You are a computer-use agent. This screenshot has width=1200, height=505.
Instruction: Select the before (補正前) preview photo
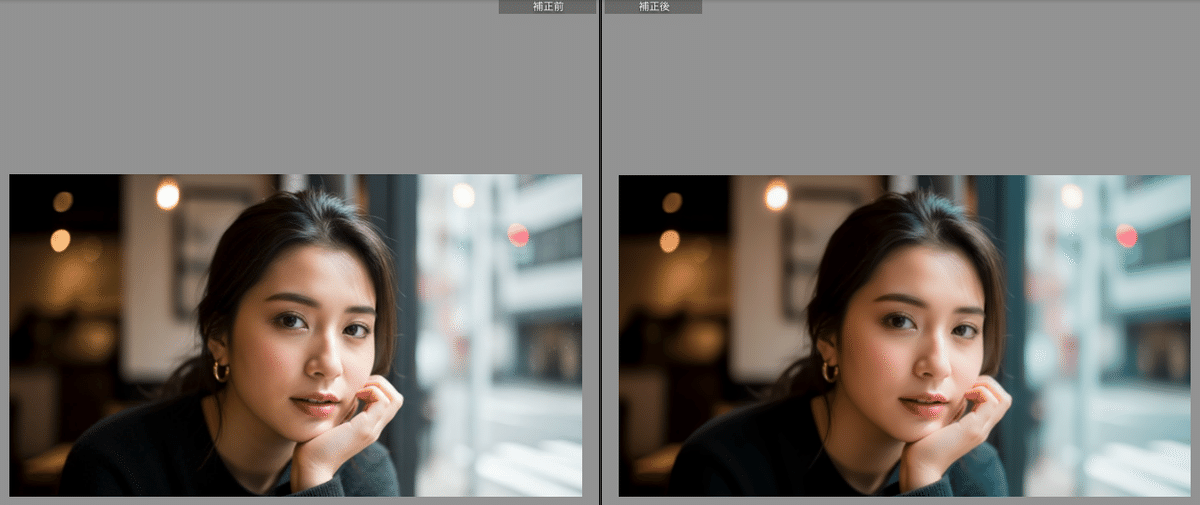[x=295, y=335]
